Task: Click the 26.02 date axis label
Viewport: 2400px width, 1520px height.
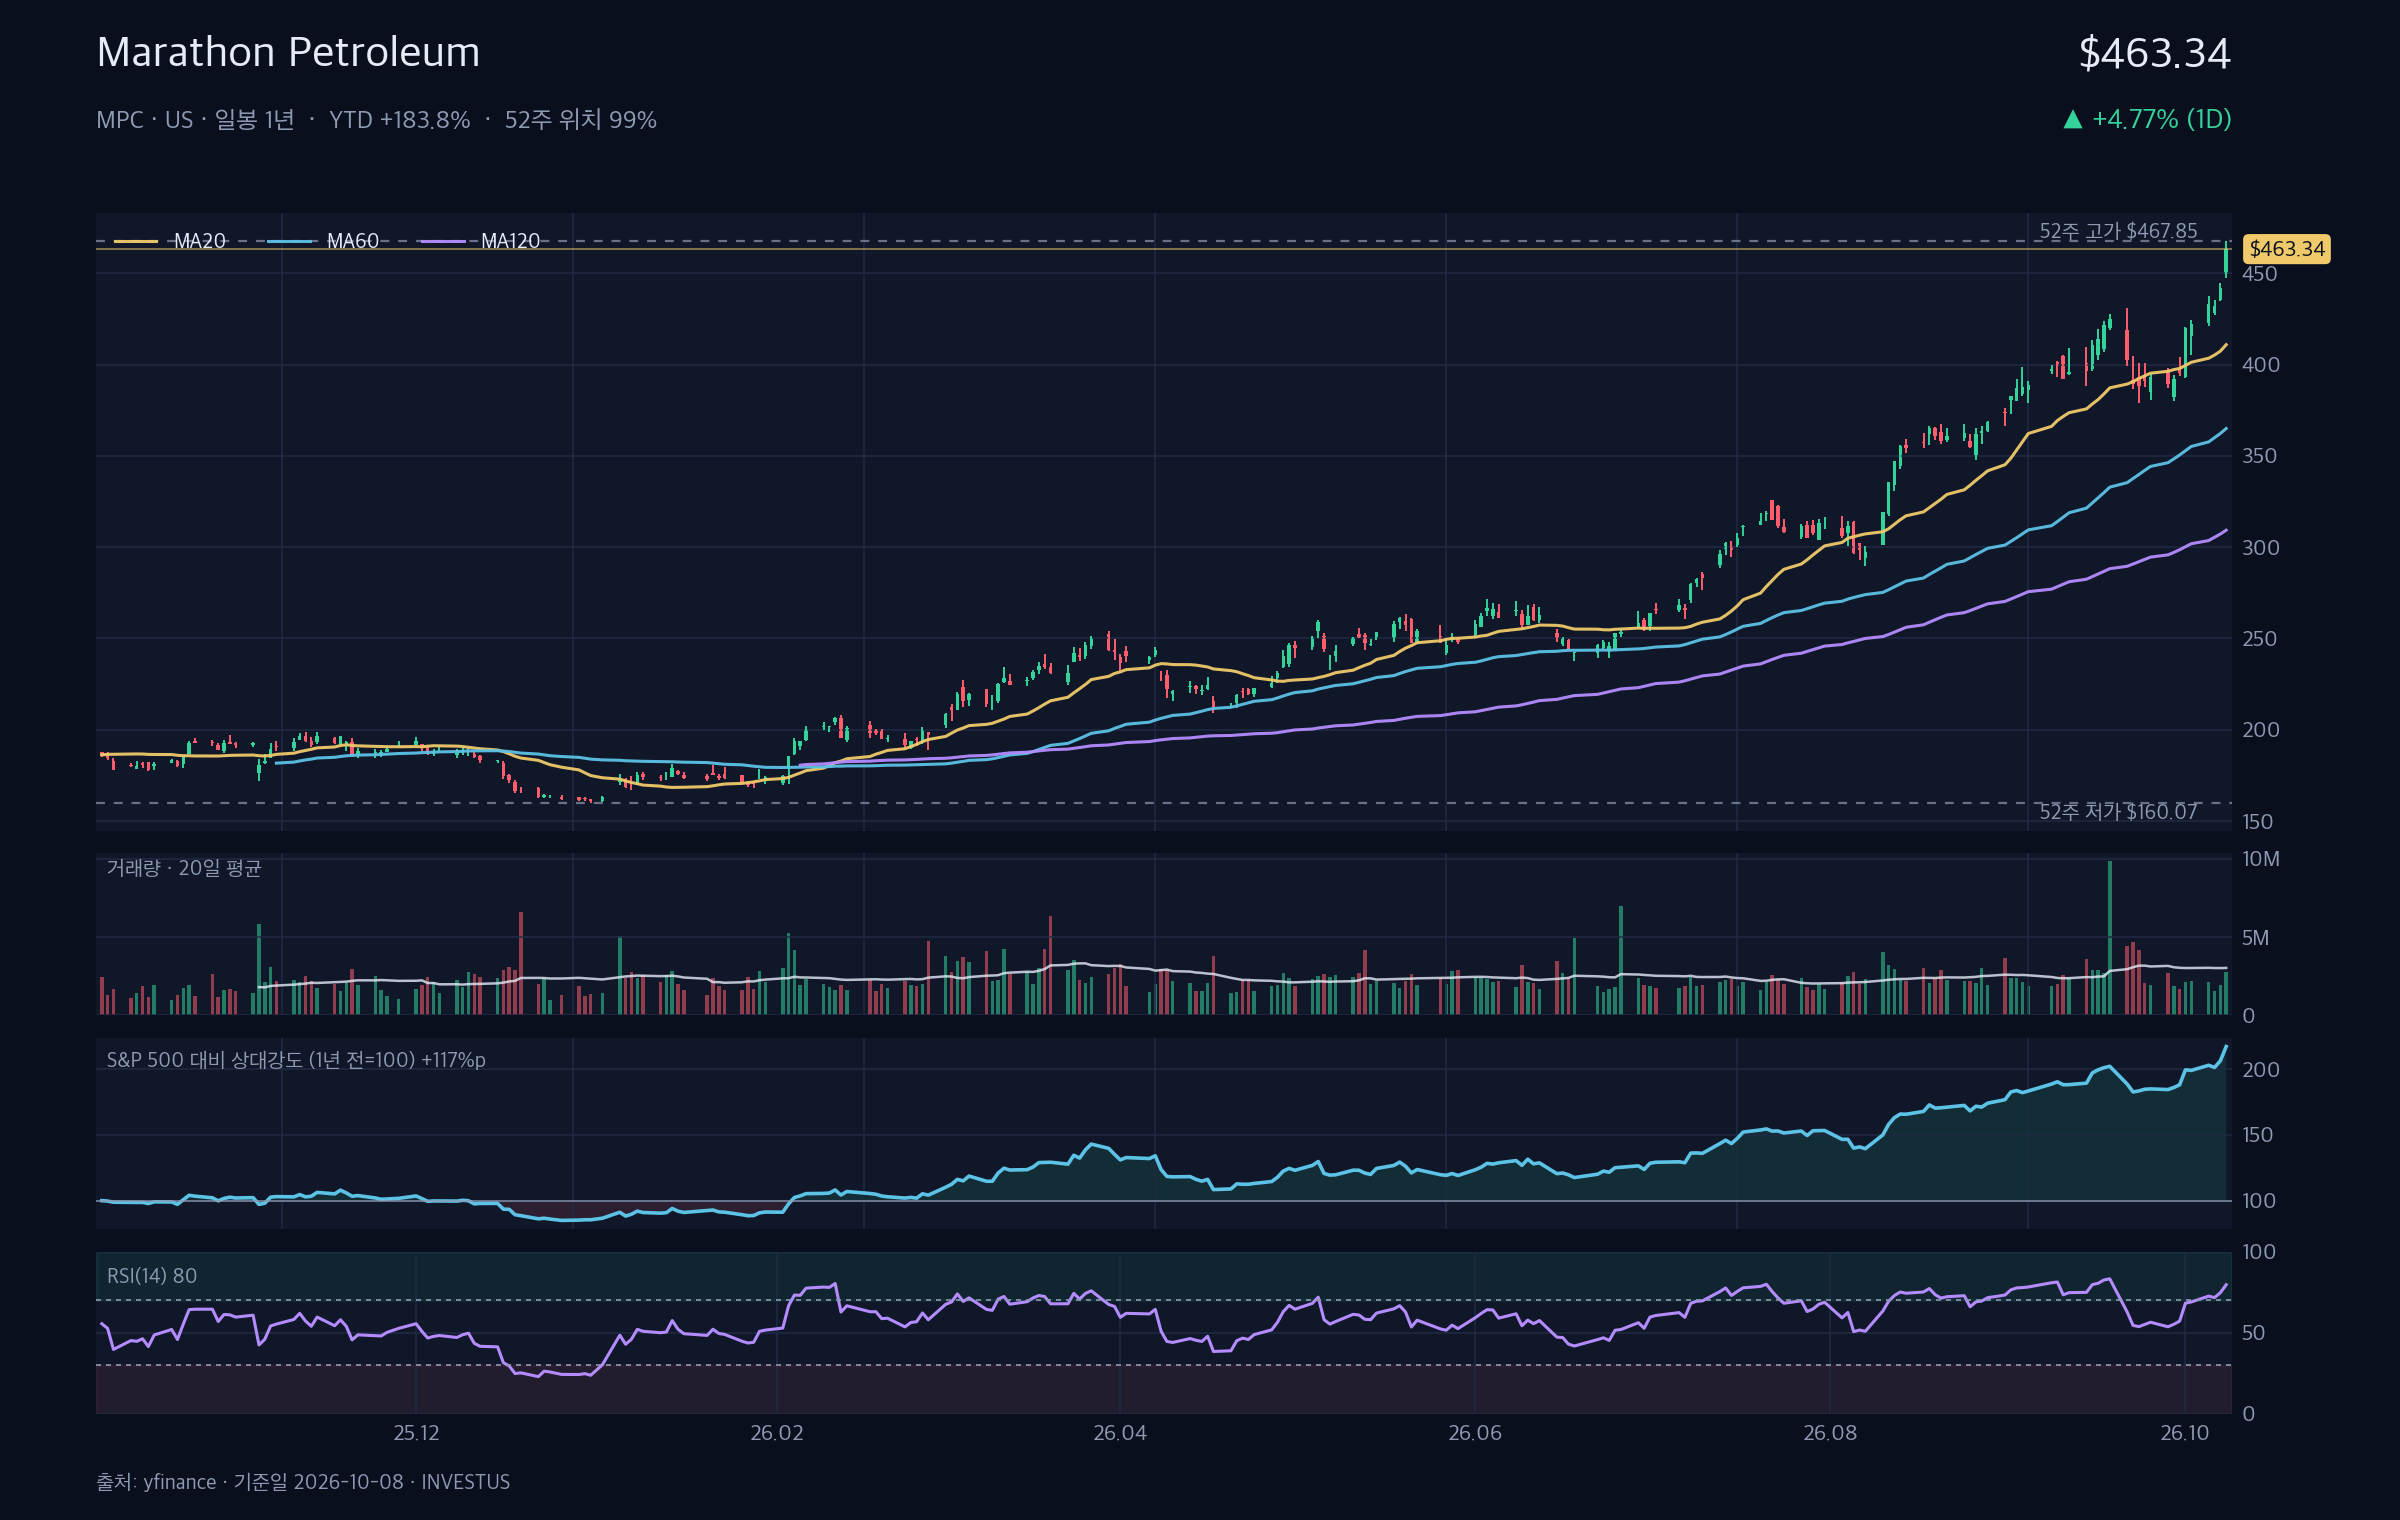Action: 777,1433
